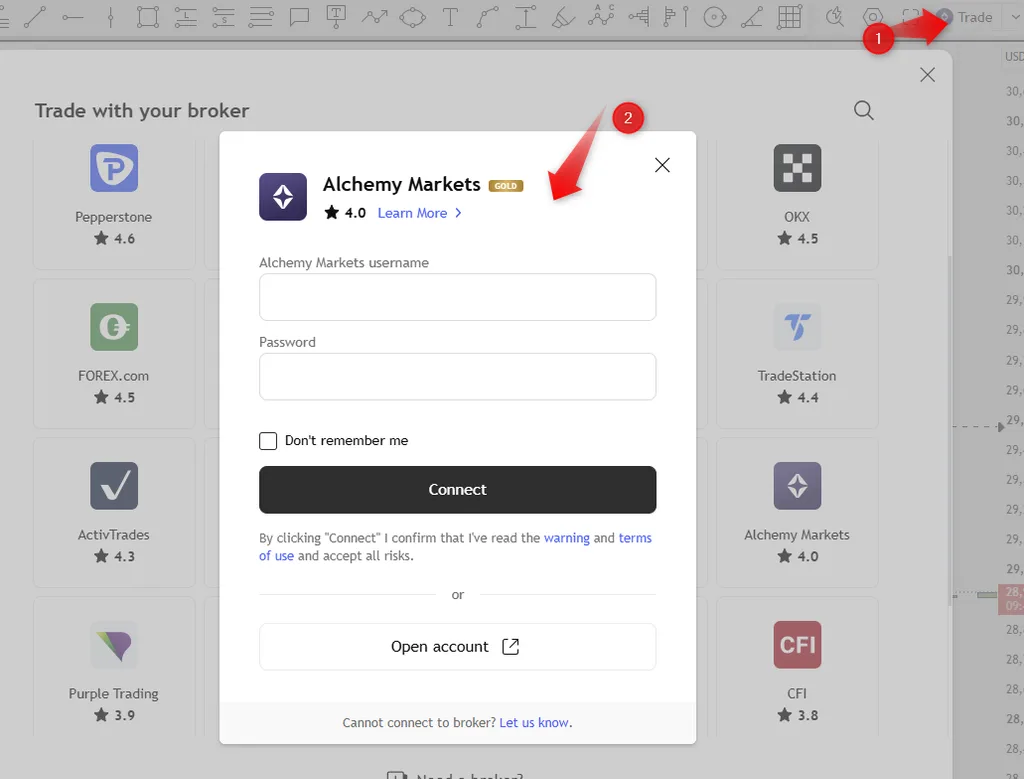Click the Alchemy Markets logo in dialog header
Image resolution: width=1024 pixels, height=779 pixels.
283,197
